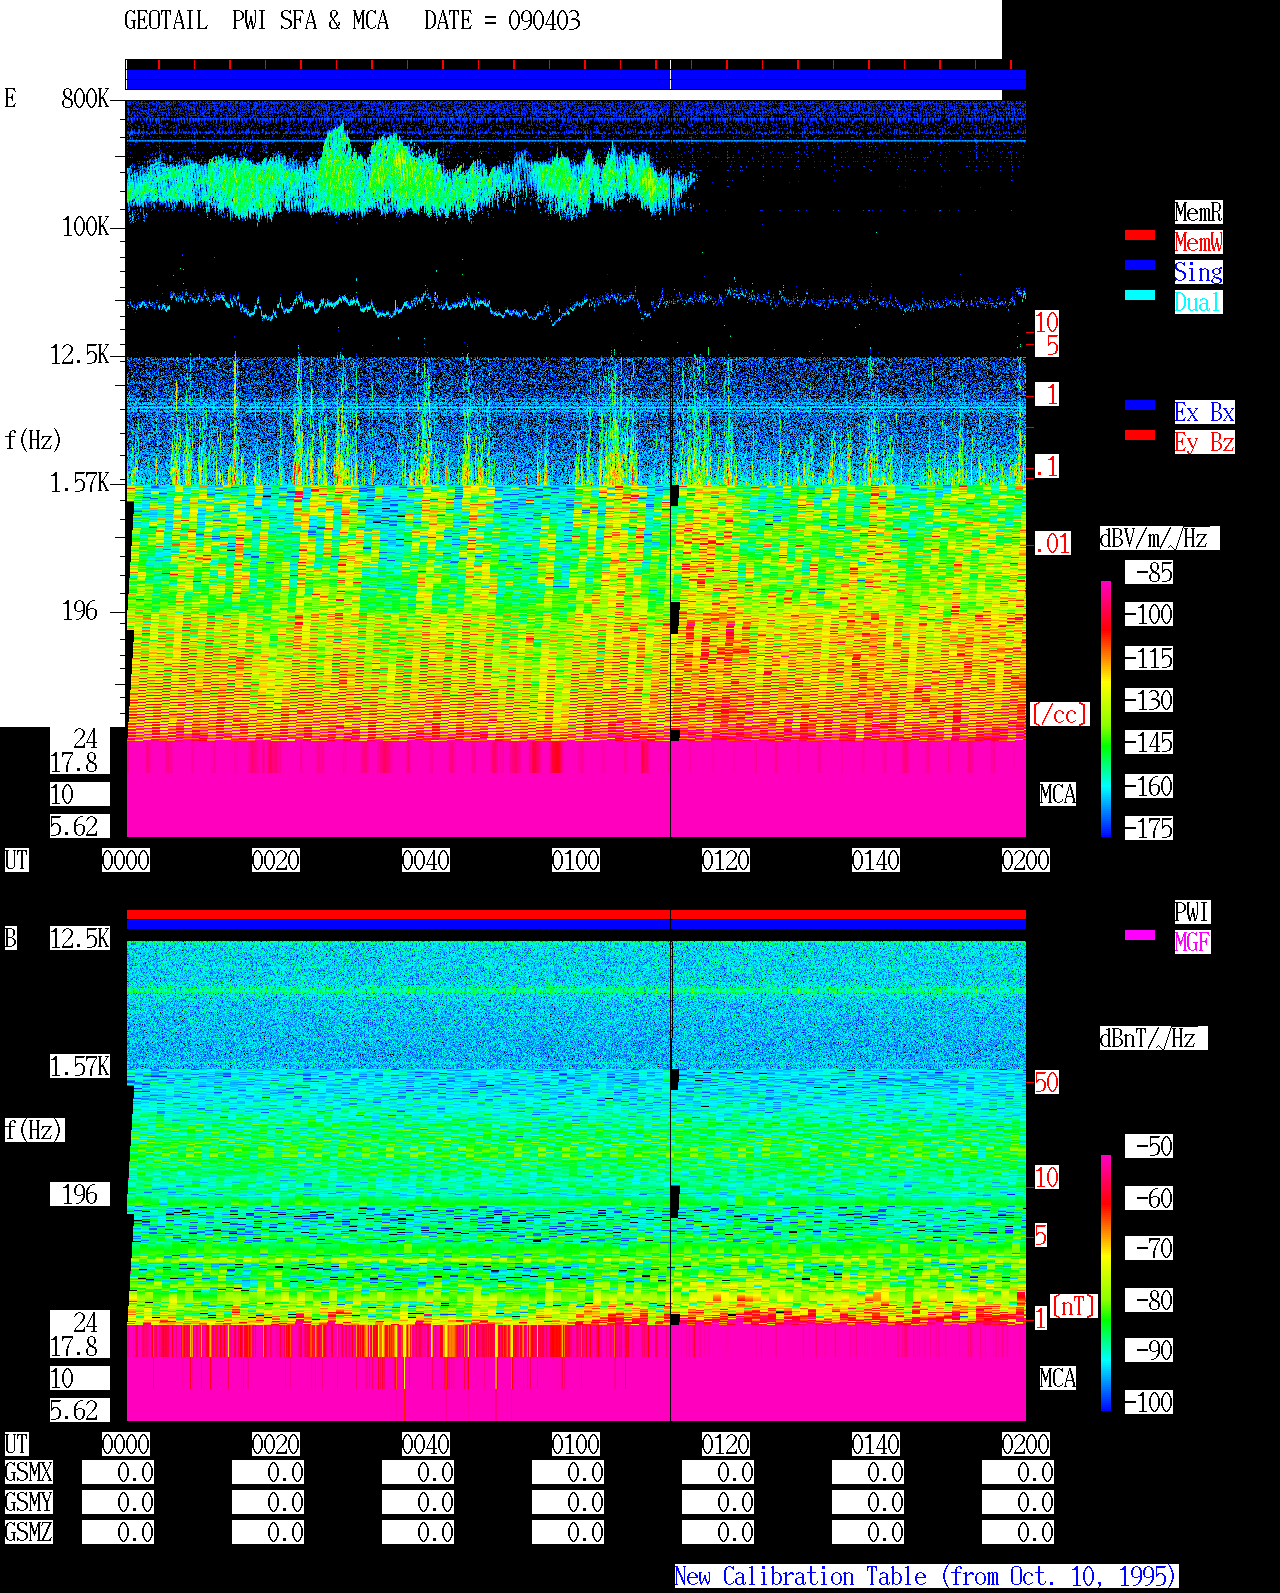Select the PWI legend label
Image resolution: width=1280 pixels, height=1593 pixels.
tap(1192, 912)
